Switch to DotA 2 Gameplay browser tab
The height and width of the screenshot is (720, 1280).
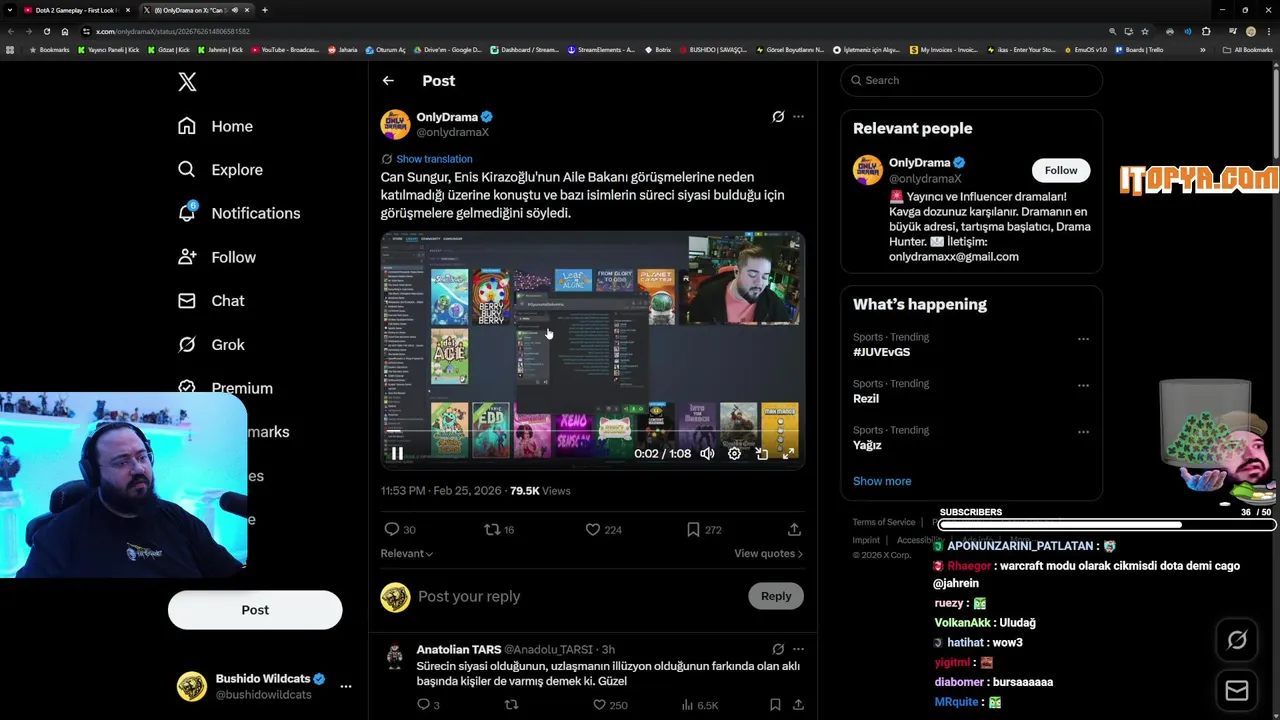76,10
